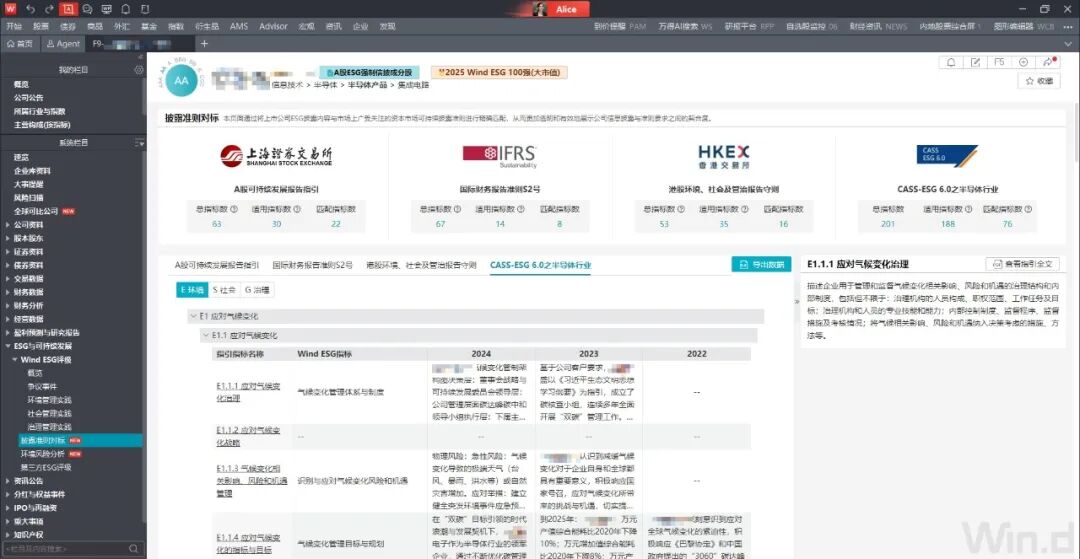Open the 股票 menu
Image resolution: width=1080 pixels, height=559 pixels.
click(x=41, y=26)
